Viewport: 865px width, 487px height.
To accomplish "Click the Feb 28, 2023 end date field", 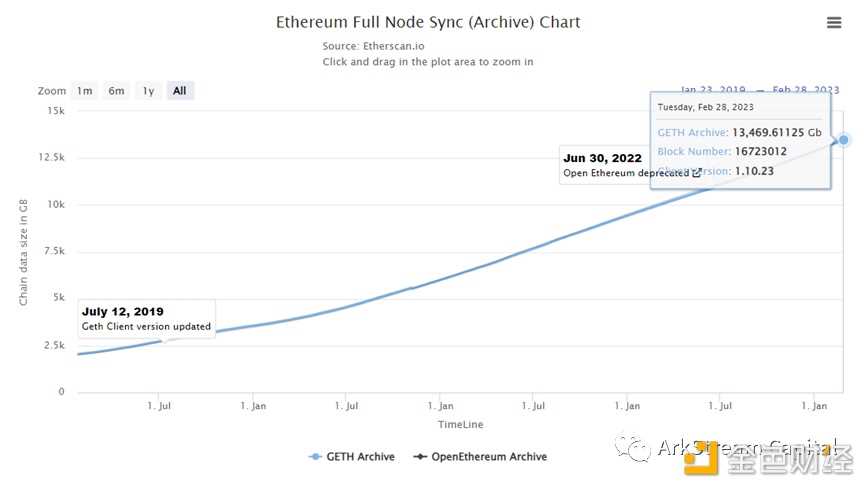I will point(806,90).
